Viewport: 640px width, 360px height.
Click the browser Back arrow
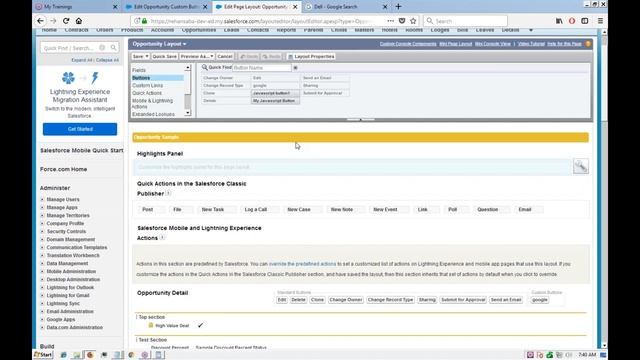(40, 21)
